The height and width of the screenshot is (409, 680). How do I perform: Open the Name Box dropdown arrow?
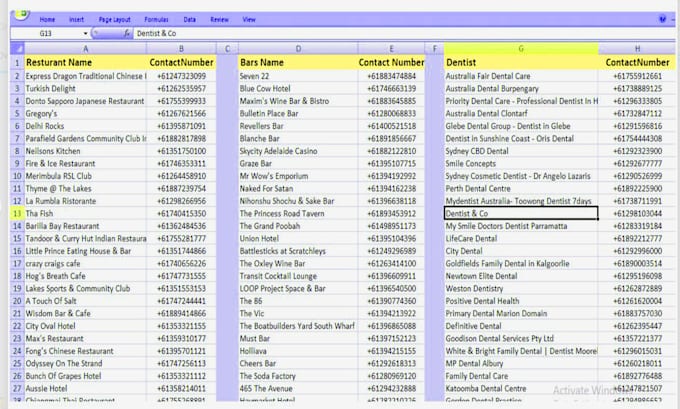85,33
